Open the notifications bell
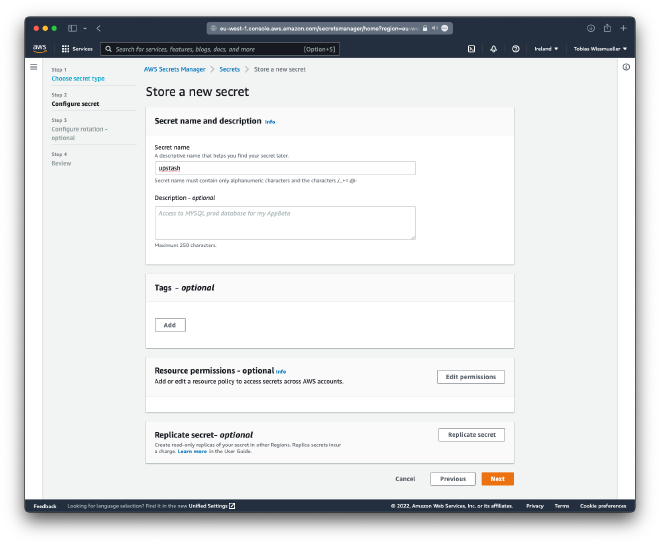The image size is (660, 545). 493,48
